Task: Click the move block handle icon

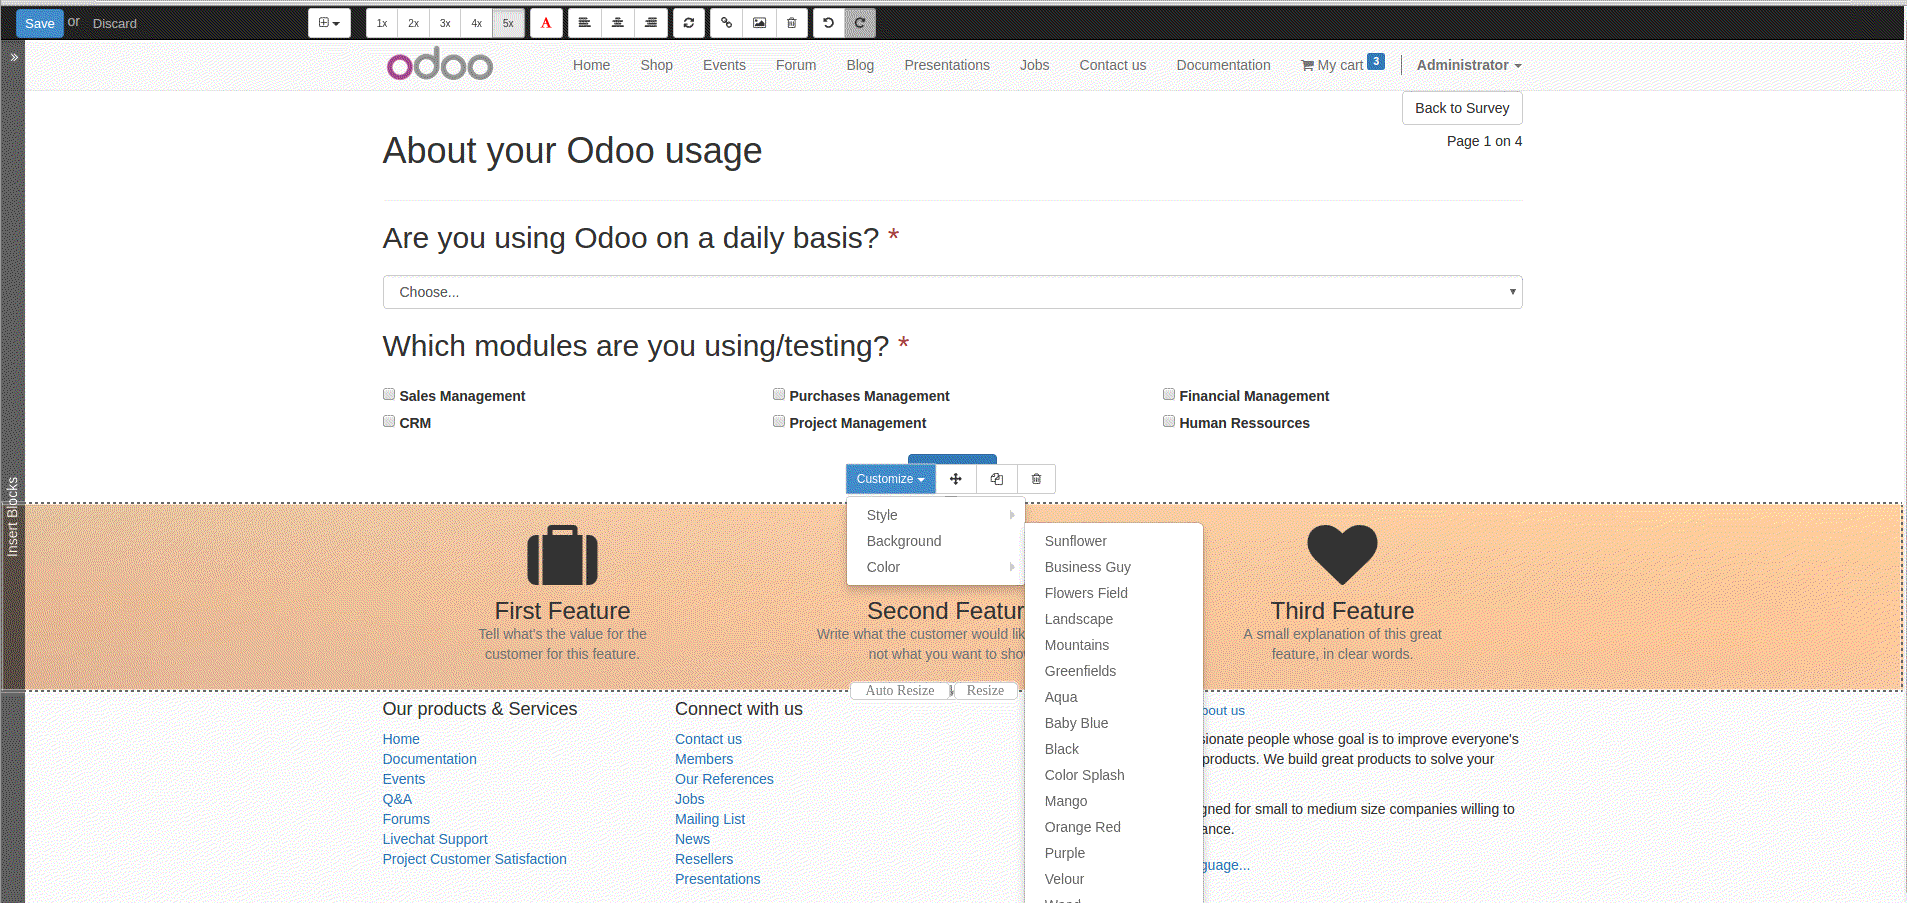Action: tap(956, 479)
